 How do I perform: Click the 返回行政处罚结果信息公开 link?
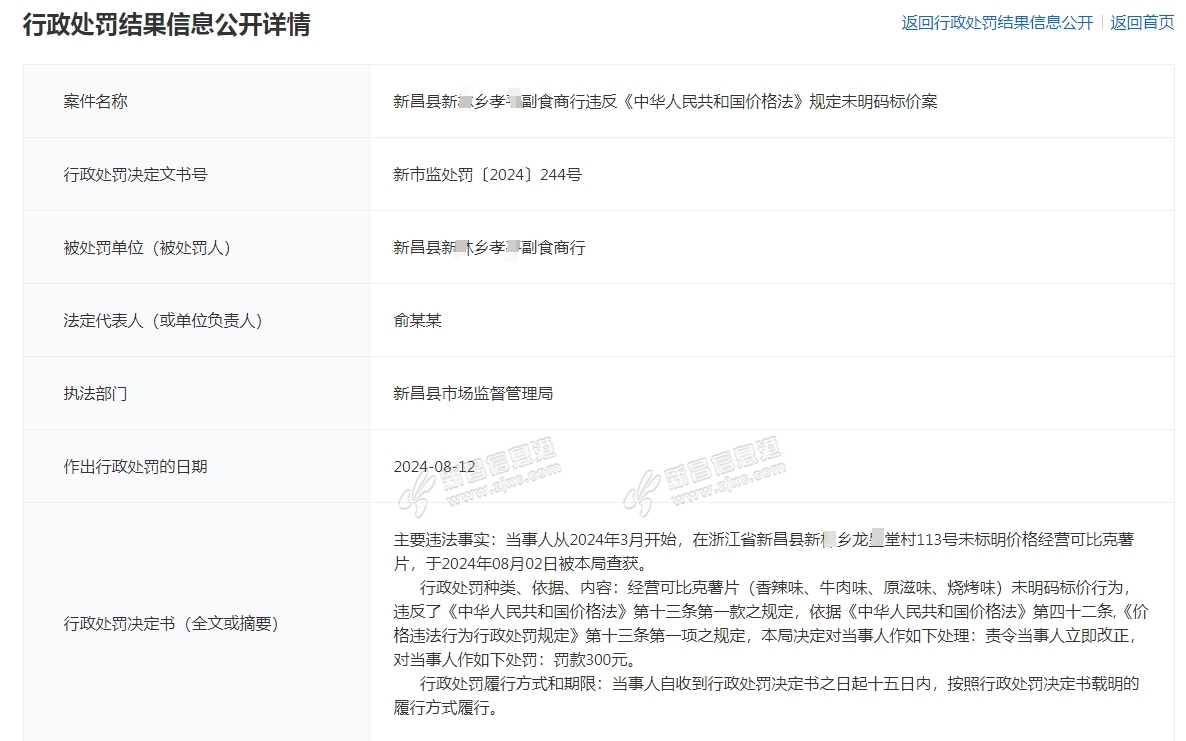coord(997,23)
